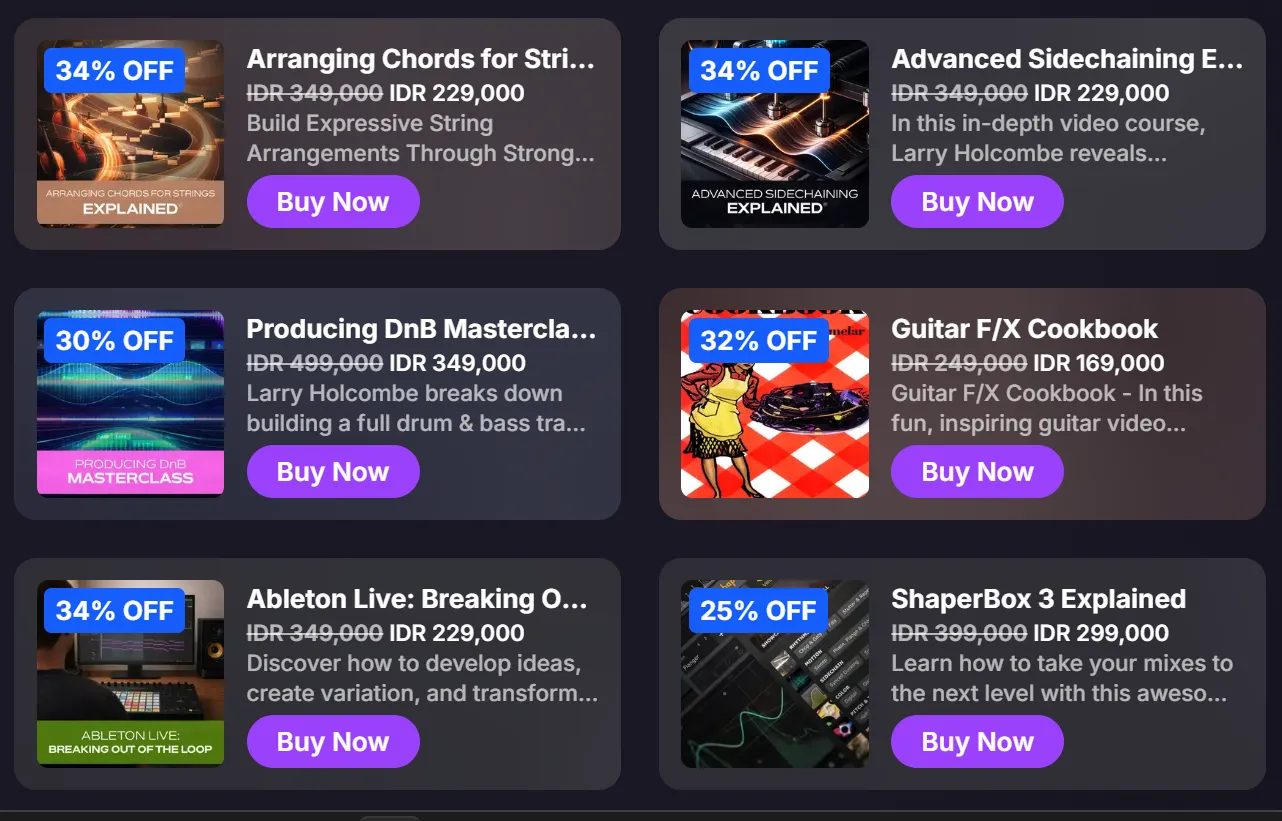Open the Guitar F/X Cookbook title

[1024, 329]
